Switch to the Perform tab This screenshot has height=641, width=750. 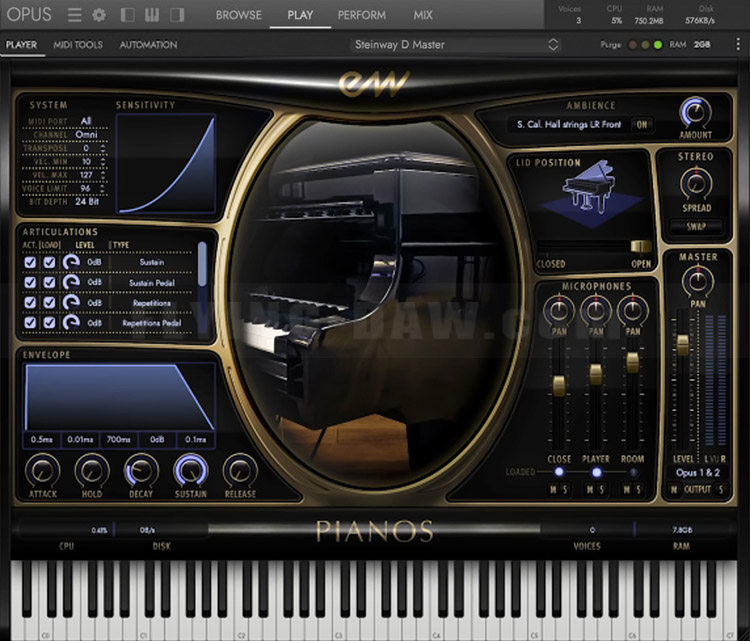(x=362, y=15)
